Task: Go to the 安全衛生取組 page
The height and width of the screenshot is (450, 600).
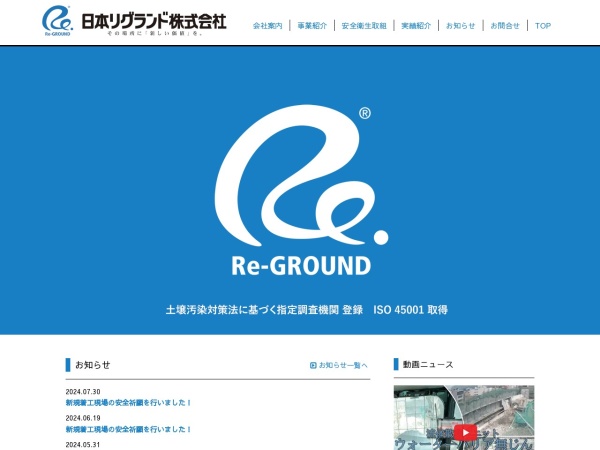Action: click(x=364, y=26)
